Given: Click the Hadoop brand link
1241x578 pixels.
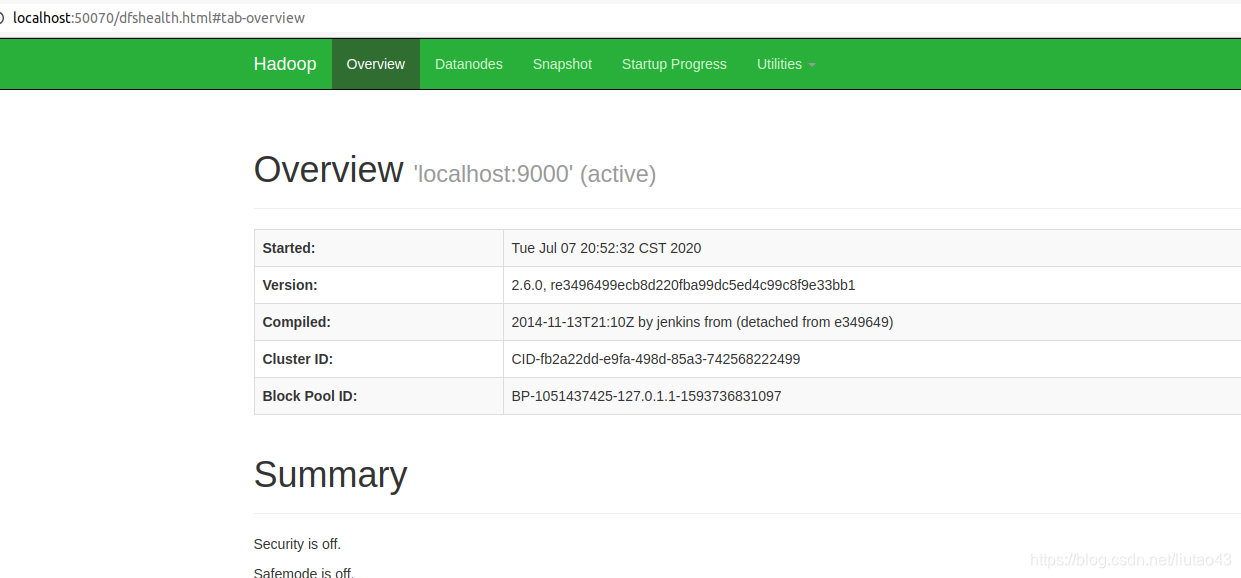Looking at the screenshot, I should (285, 64).
